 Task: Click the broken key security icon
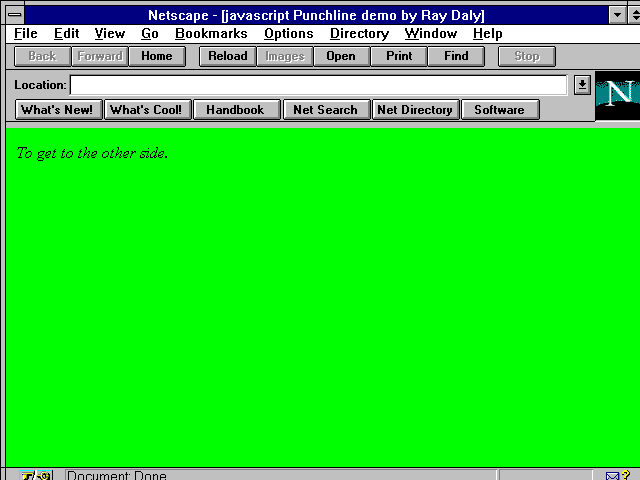click(x=36, y=476)
